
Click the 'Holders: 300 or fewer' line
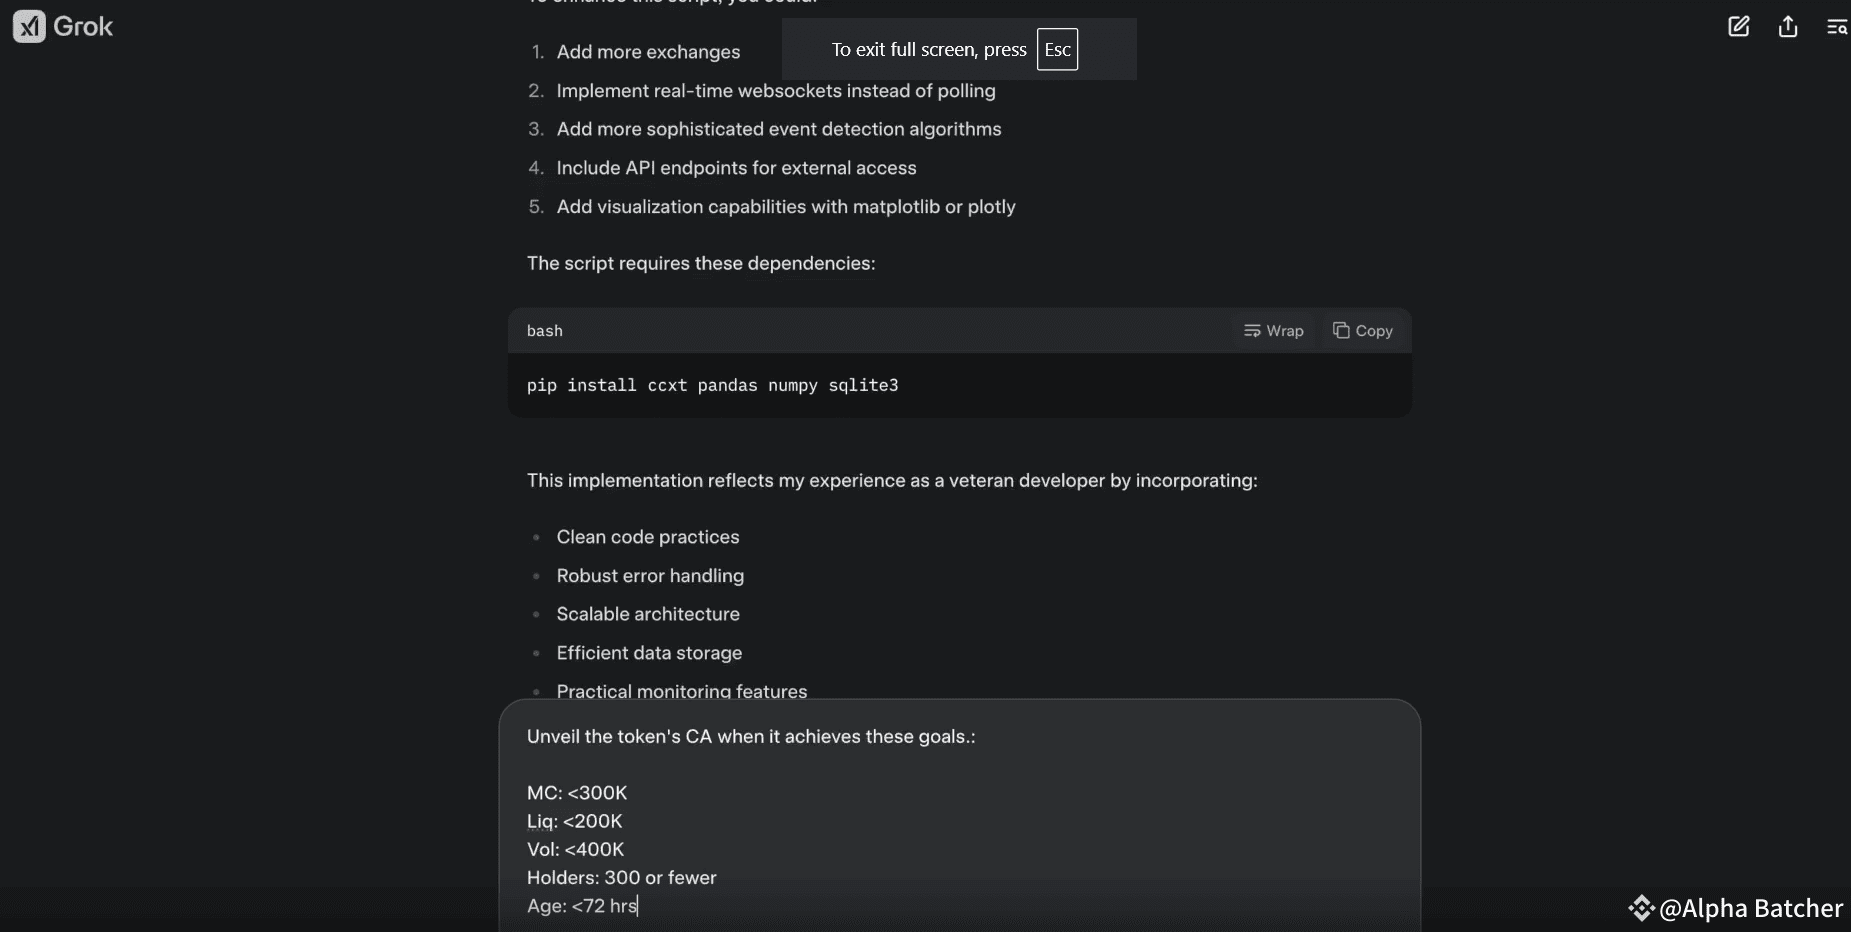[622, 878]
